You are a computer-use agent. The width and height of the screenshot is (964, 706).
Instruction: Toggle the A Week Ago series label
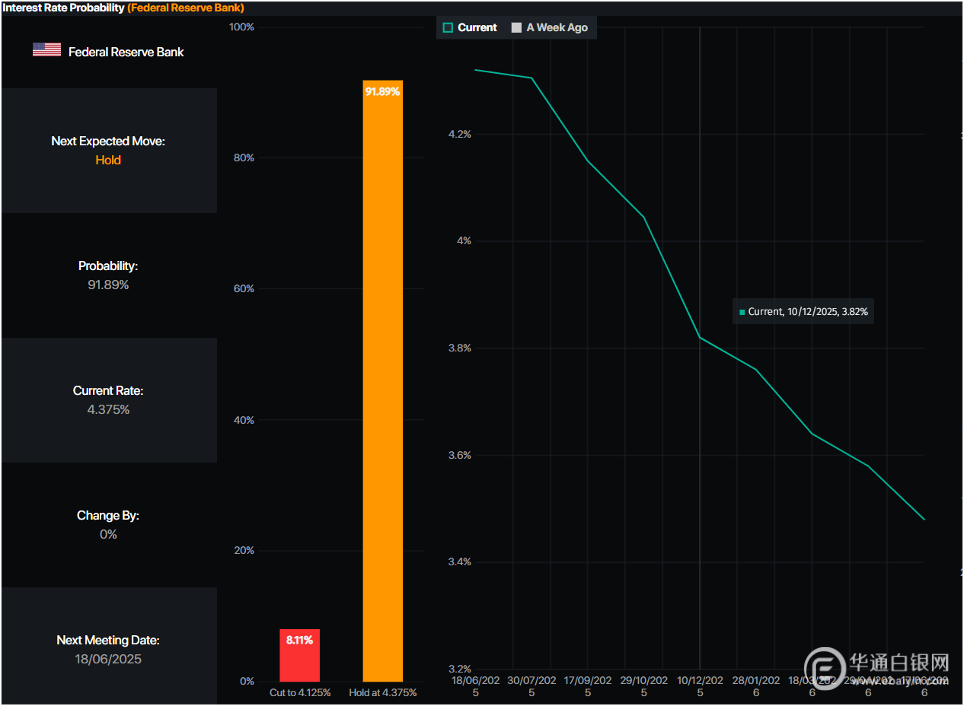(x=557, y=28)
